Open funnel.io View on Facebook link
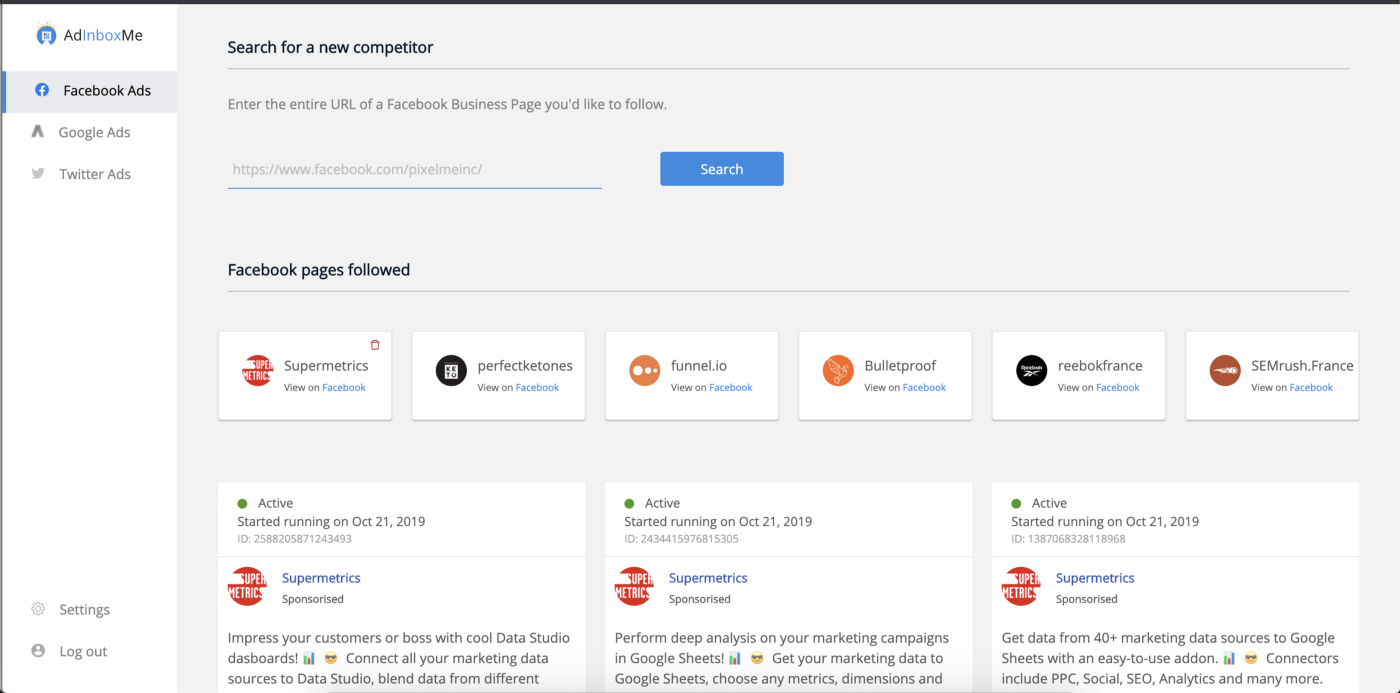 click(x=731, y=388)
